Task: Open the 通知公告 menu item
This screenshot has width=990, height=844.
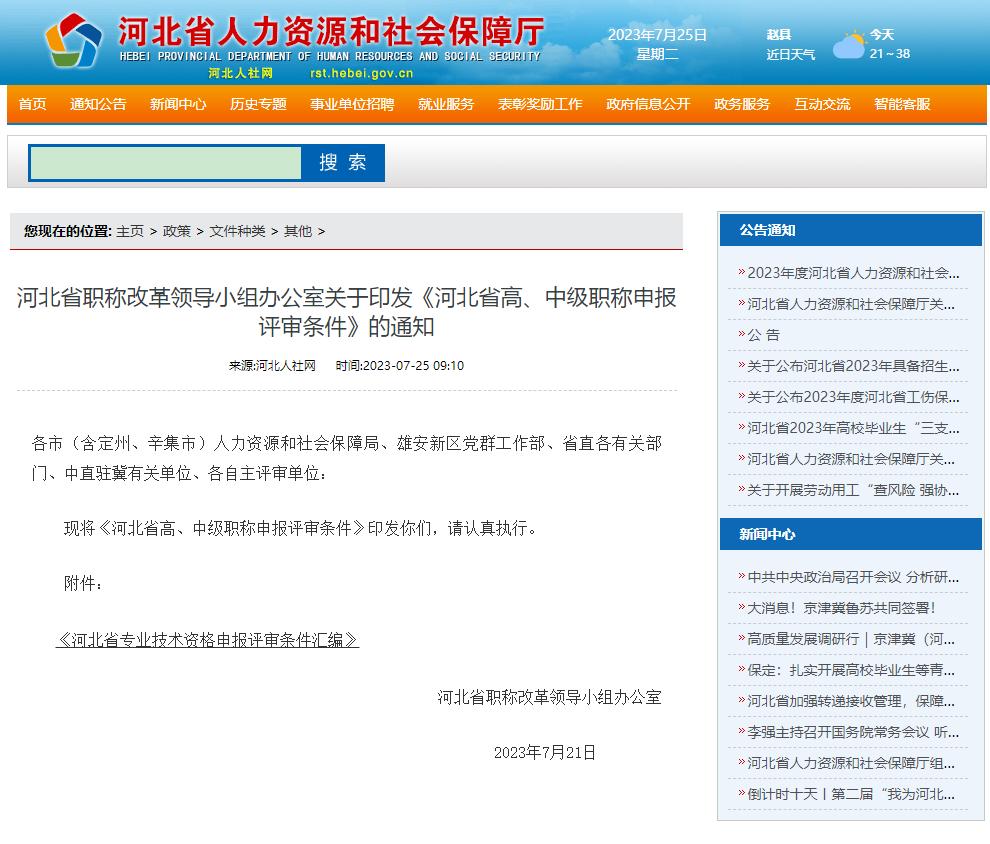Action: tap(98, 104)
